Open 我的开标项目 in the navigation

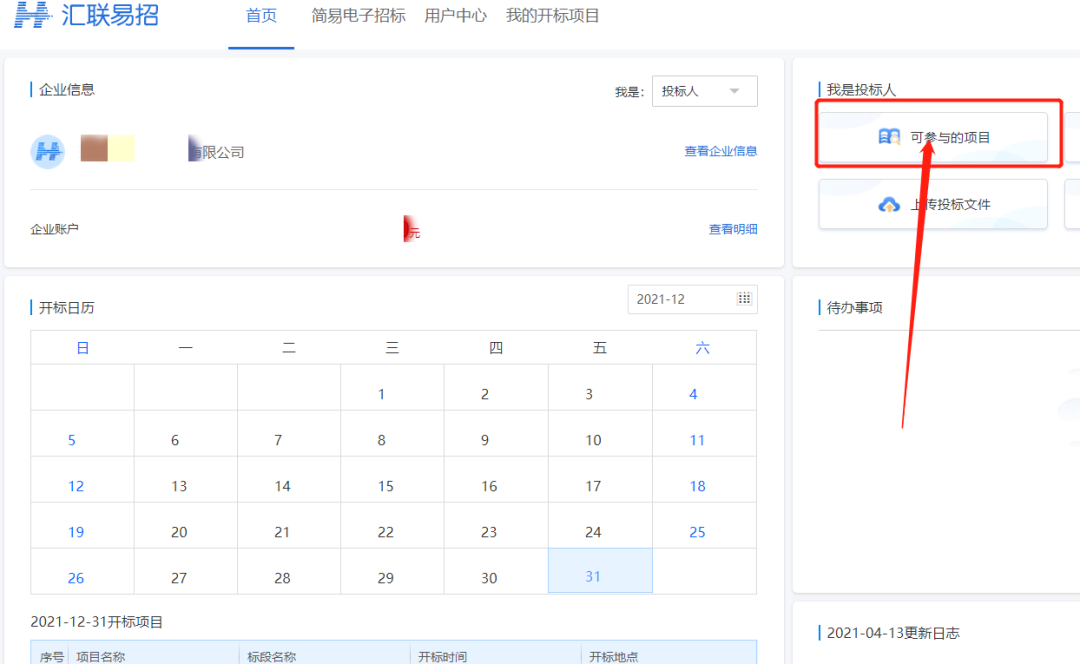pyautogui.click(x=553, y=16)
